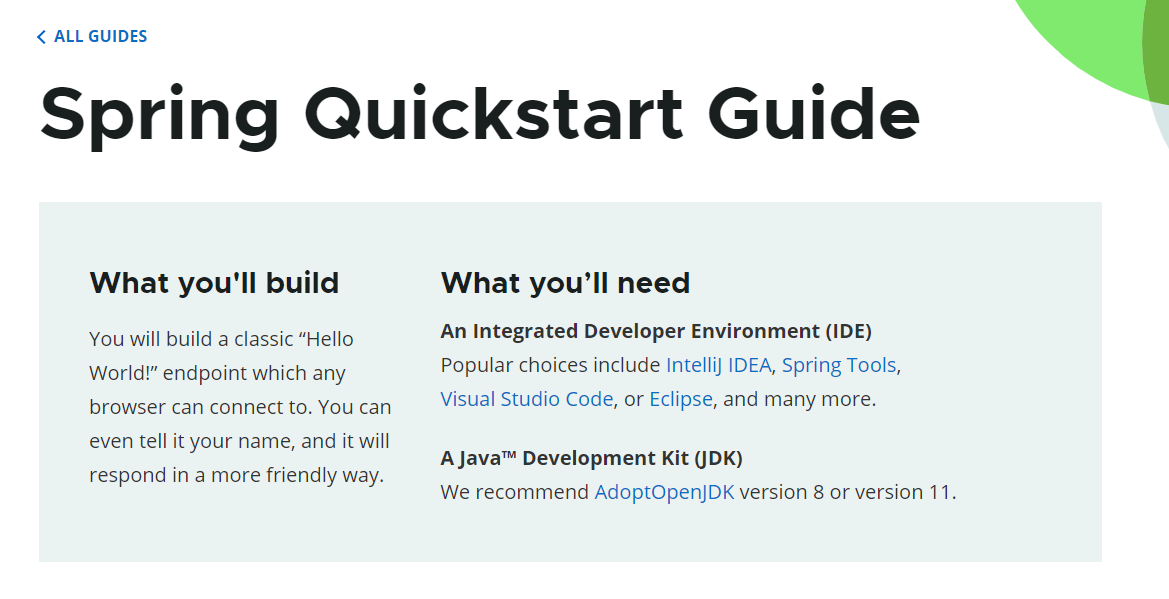Follow the Visual Studio Code link
Screen dimensions: 1169x599
(526, 399)
